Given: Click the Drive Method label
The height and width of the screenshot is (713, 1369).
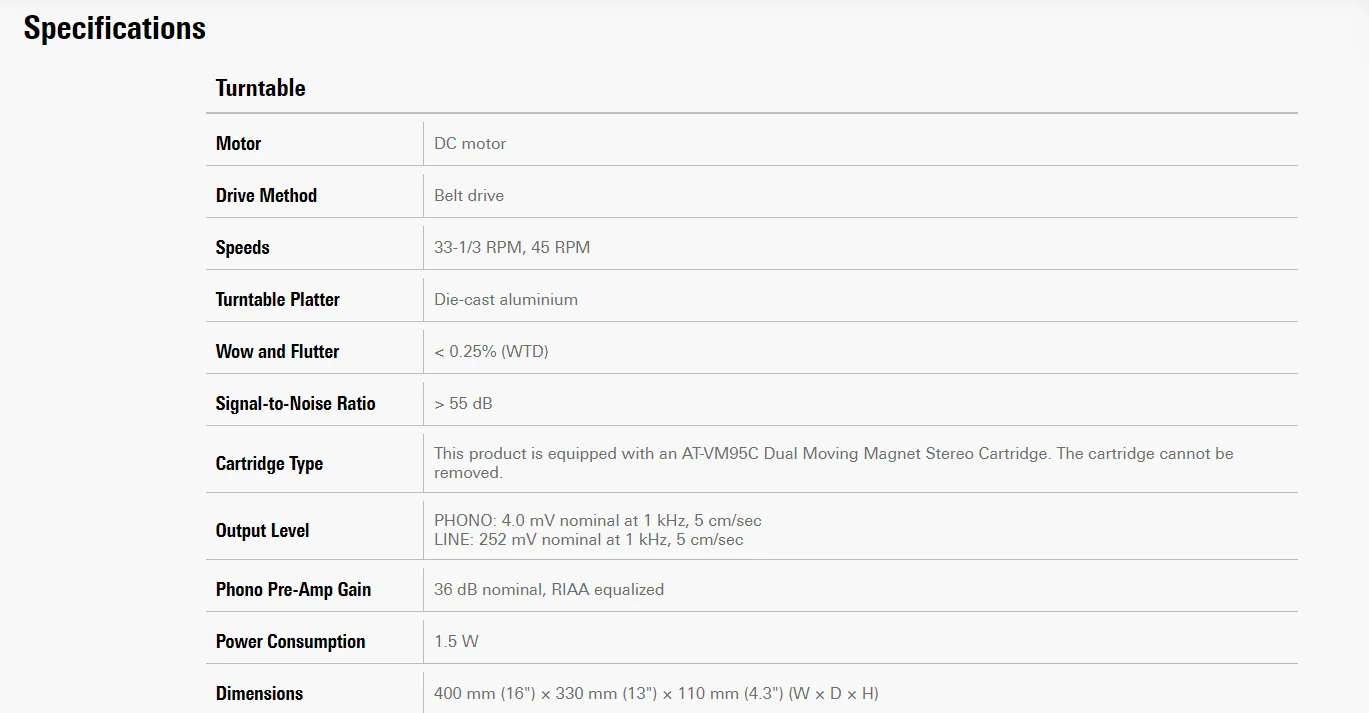Looking at the screenshot, I should click(266, 195).
